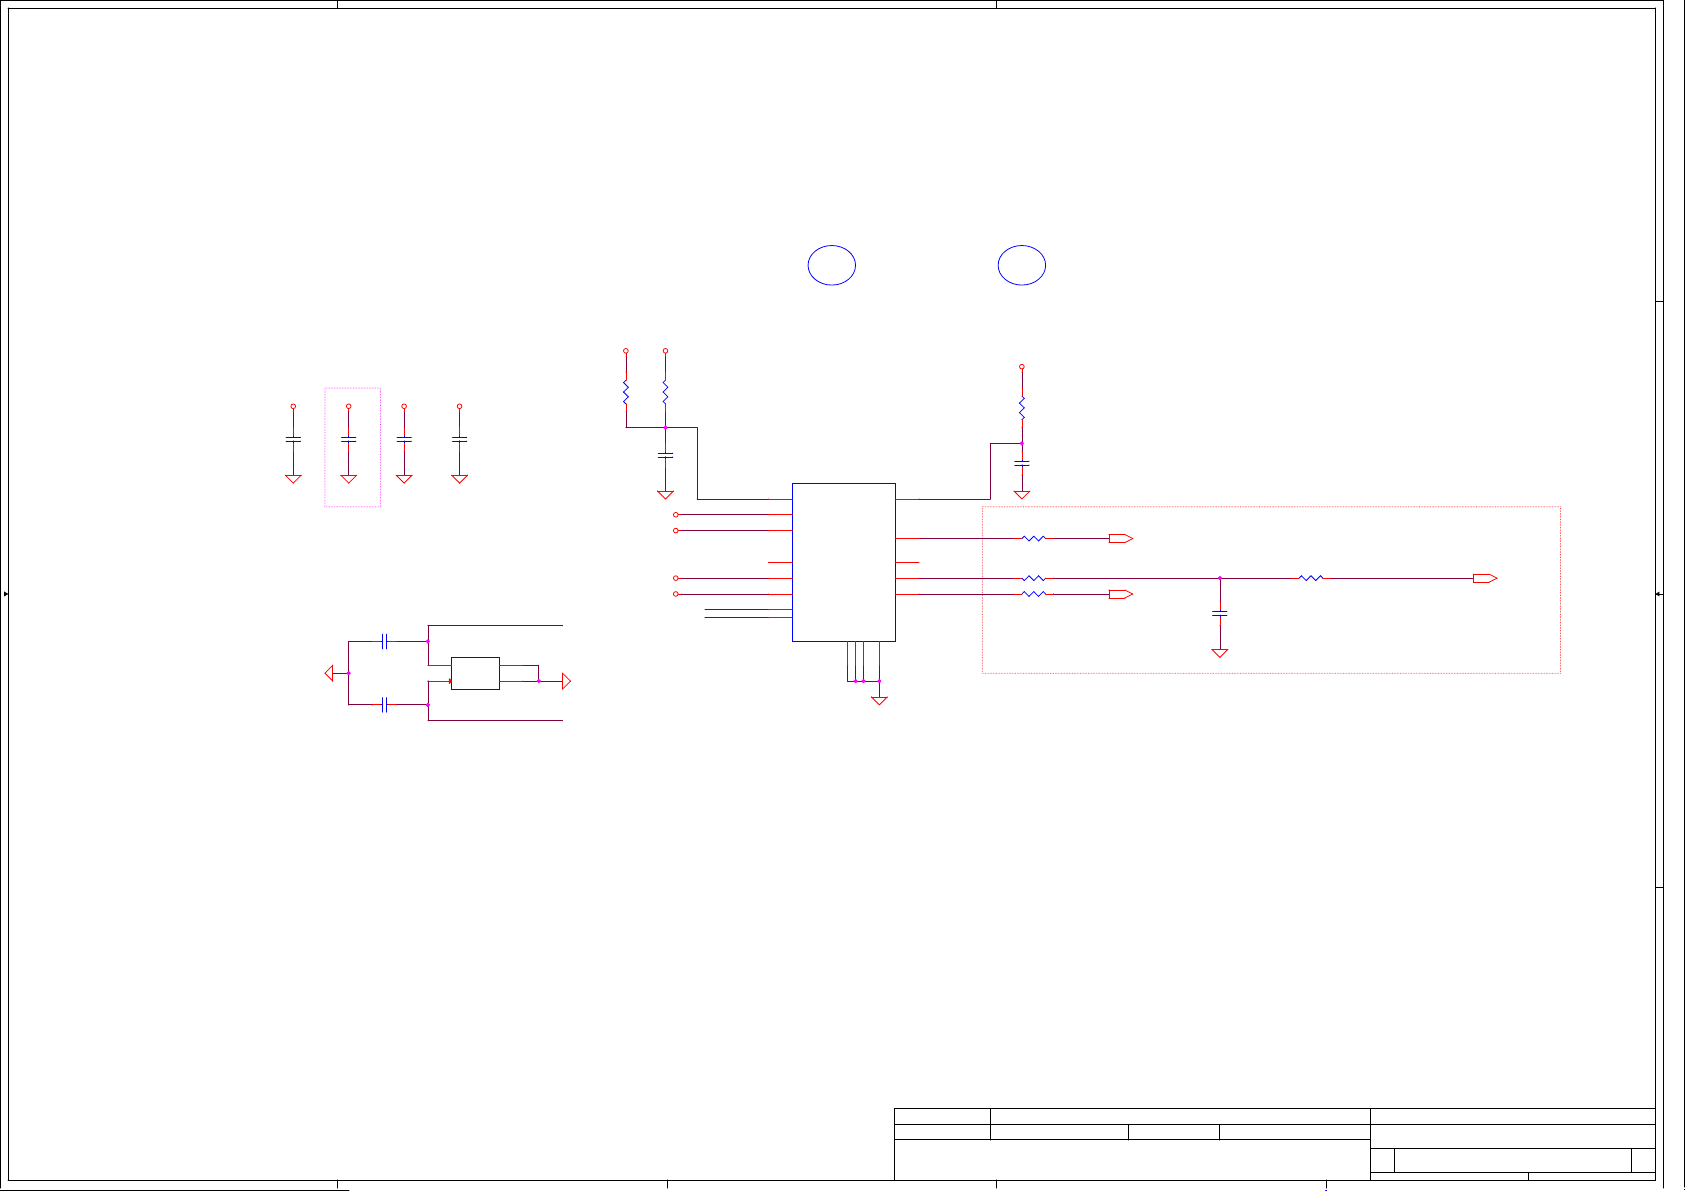Select lower capacitor of the crystal circuit
The image size is (1685, 1191).
(x=384, y=705)
